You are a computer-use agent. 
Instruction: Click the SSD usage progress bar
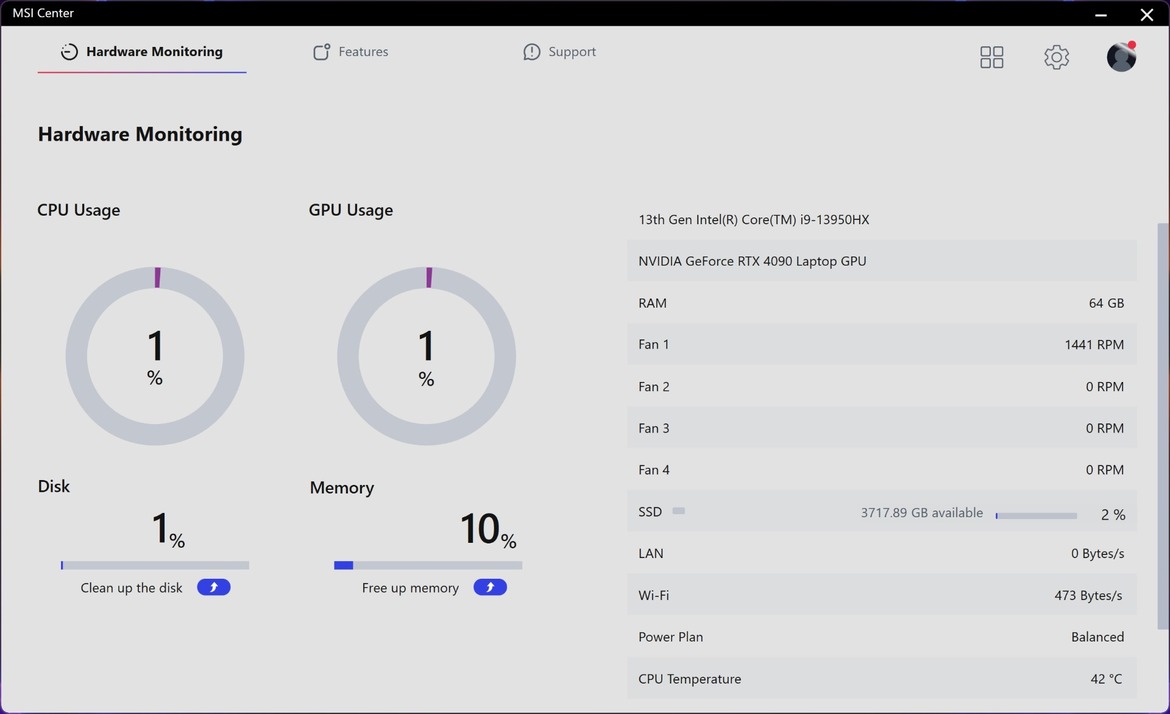point(1036,516)
